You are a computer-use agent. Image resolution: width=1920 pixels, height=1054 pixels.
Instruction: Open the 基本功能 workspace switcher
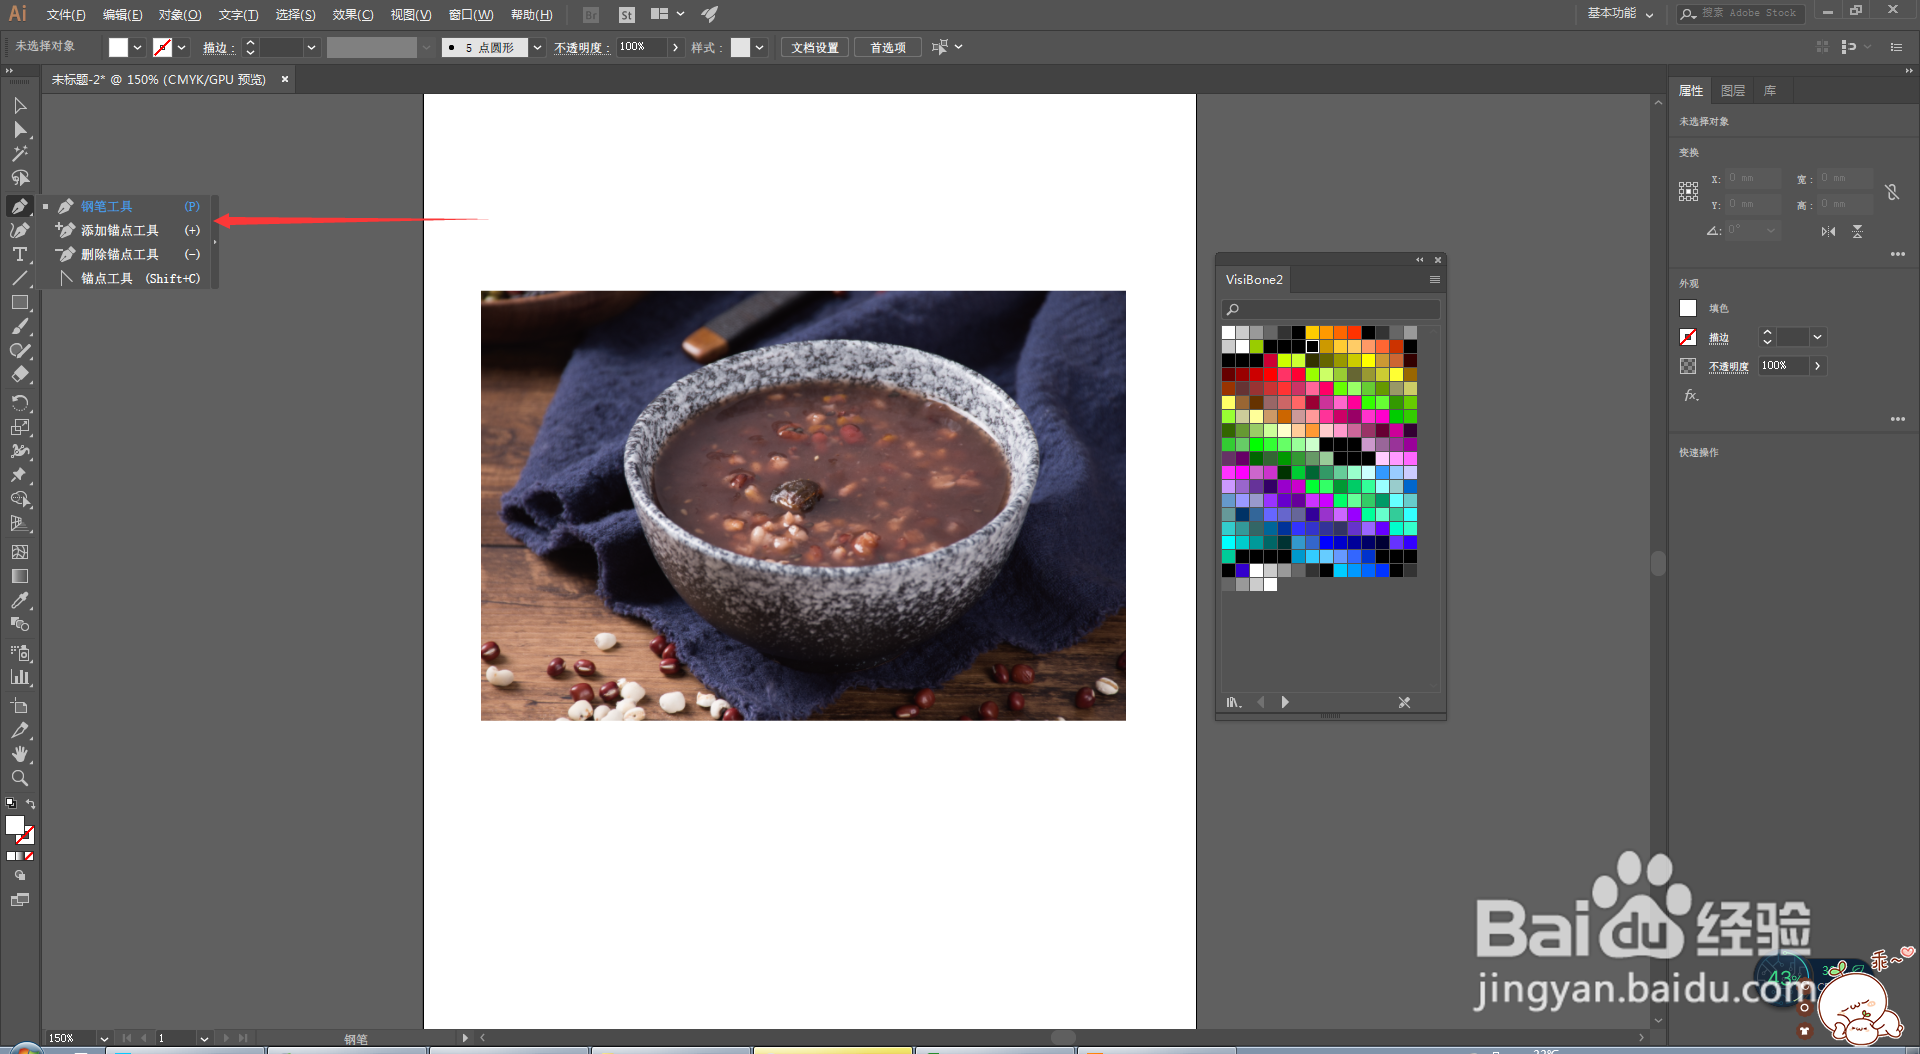tap(1620, 13)
